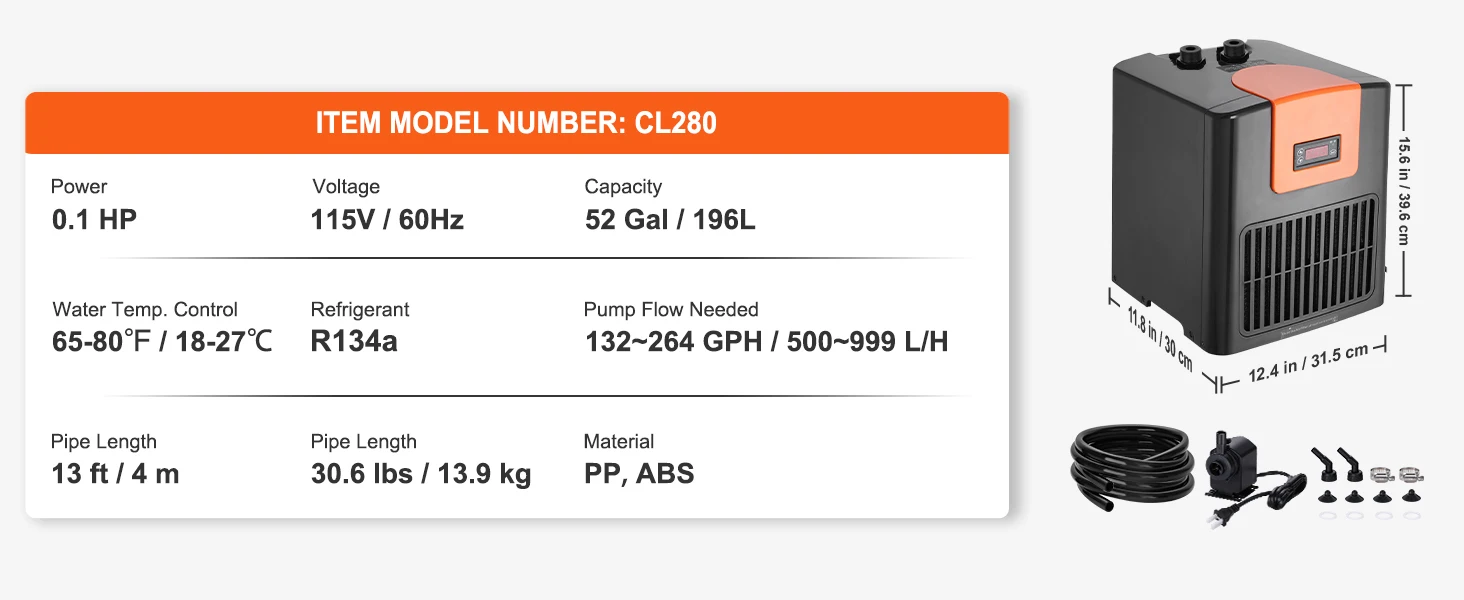Click the 0.1 HP power value
Viewport: 1464px width, 600px height.
(94, 220)
